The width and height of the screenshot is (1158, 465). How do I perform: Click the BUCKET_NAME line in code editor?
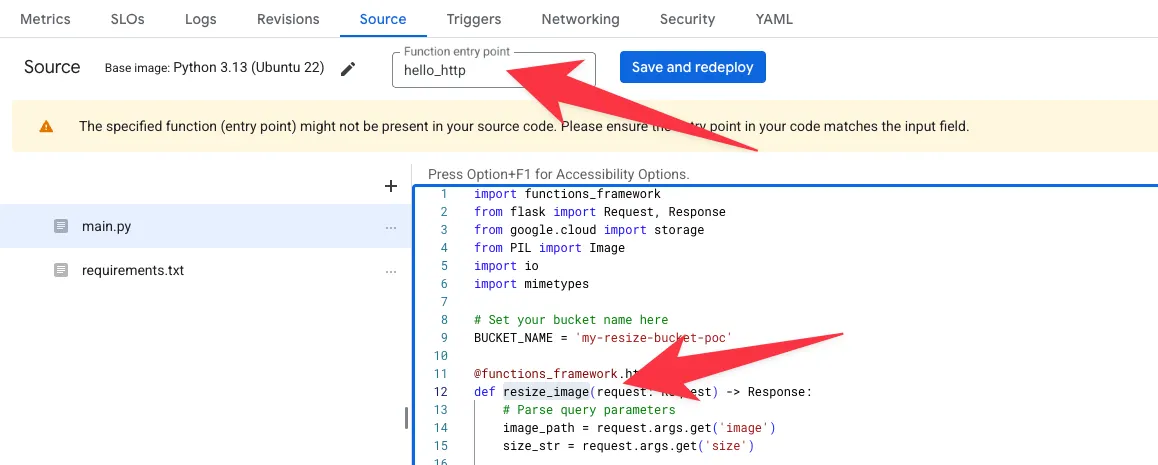click(603, 338)
